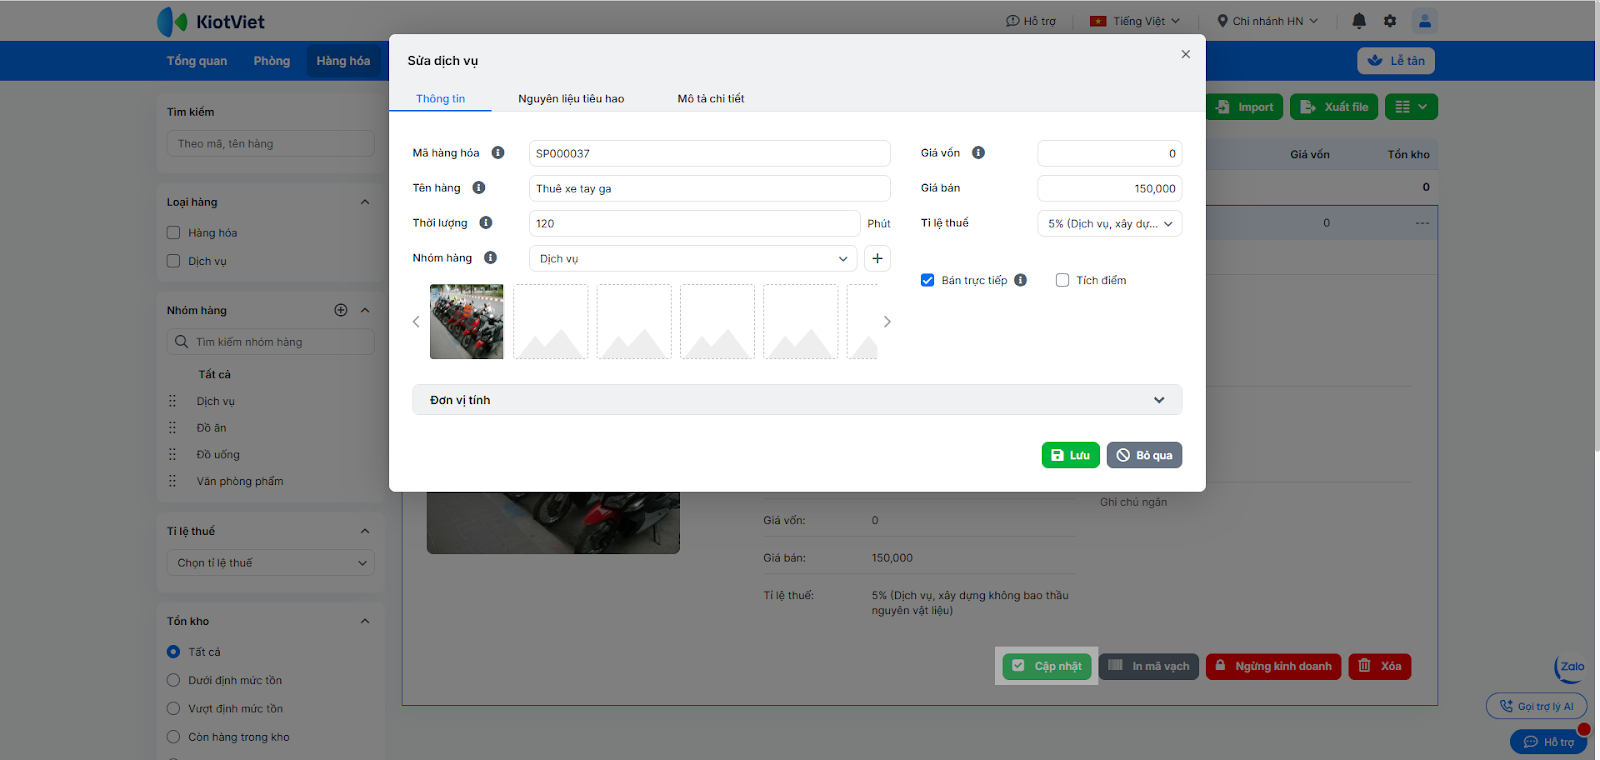Save changes with the Lưu button
The image size is (1600, 760).
pyautogui.click(x=1071, y=455)
